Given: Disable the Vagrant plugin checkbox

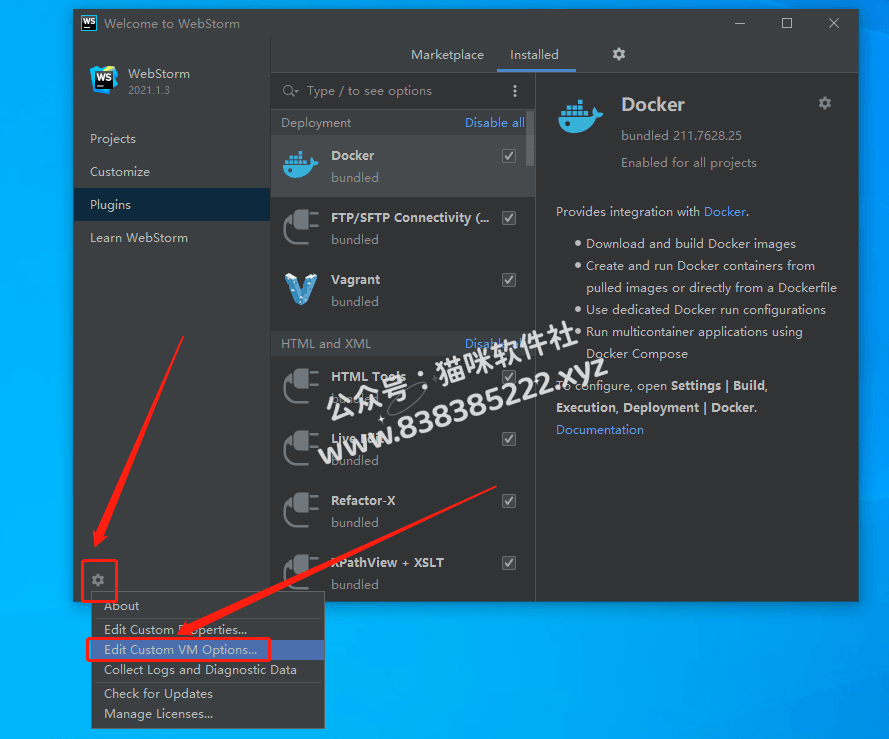Looking at the screenshot, I should pyautogui.click(x=509, y=280).
